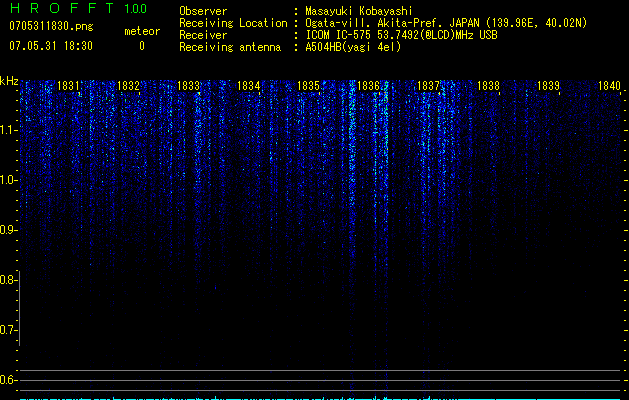Click the 1839 time marker

coord(548,86)
